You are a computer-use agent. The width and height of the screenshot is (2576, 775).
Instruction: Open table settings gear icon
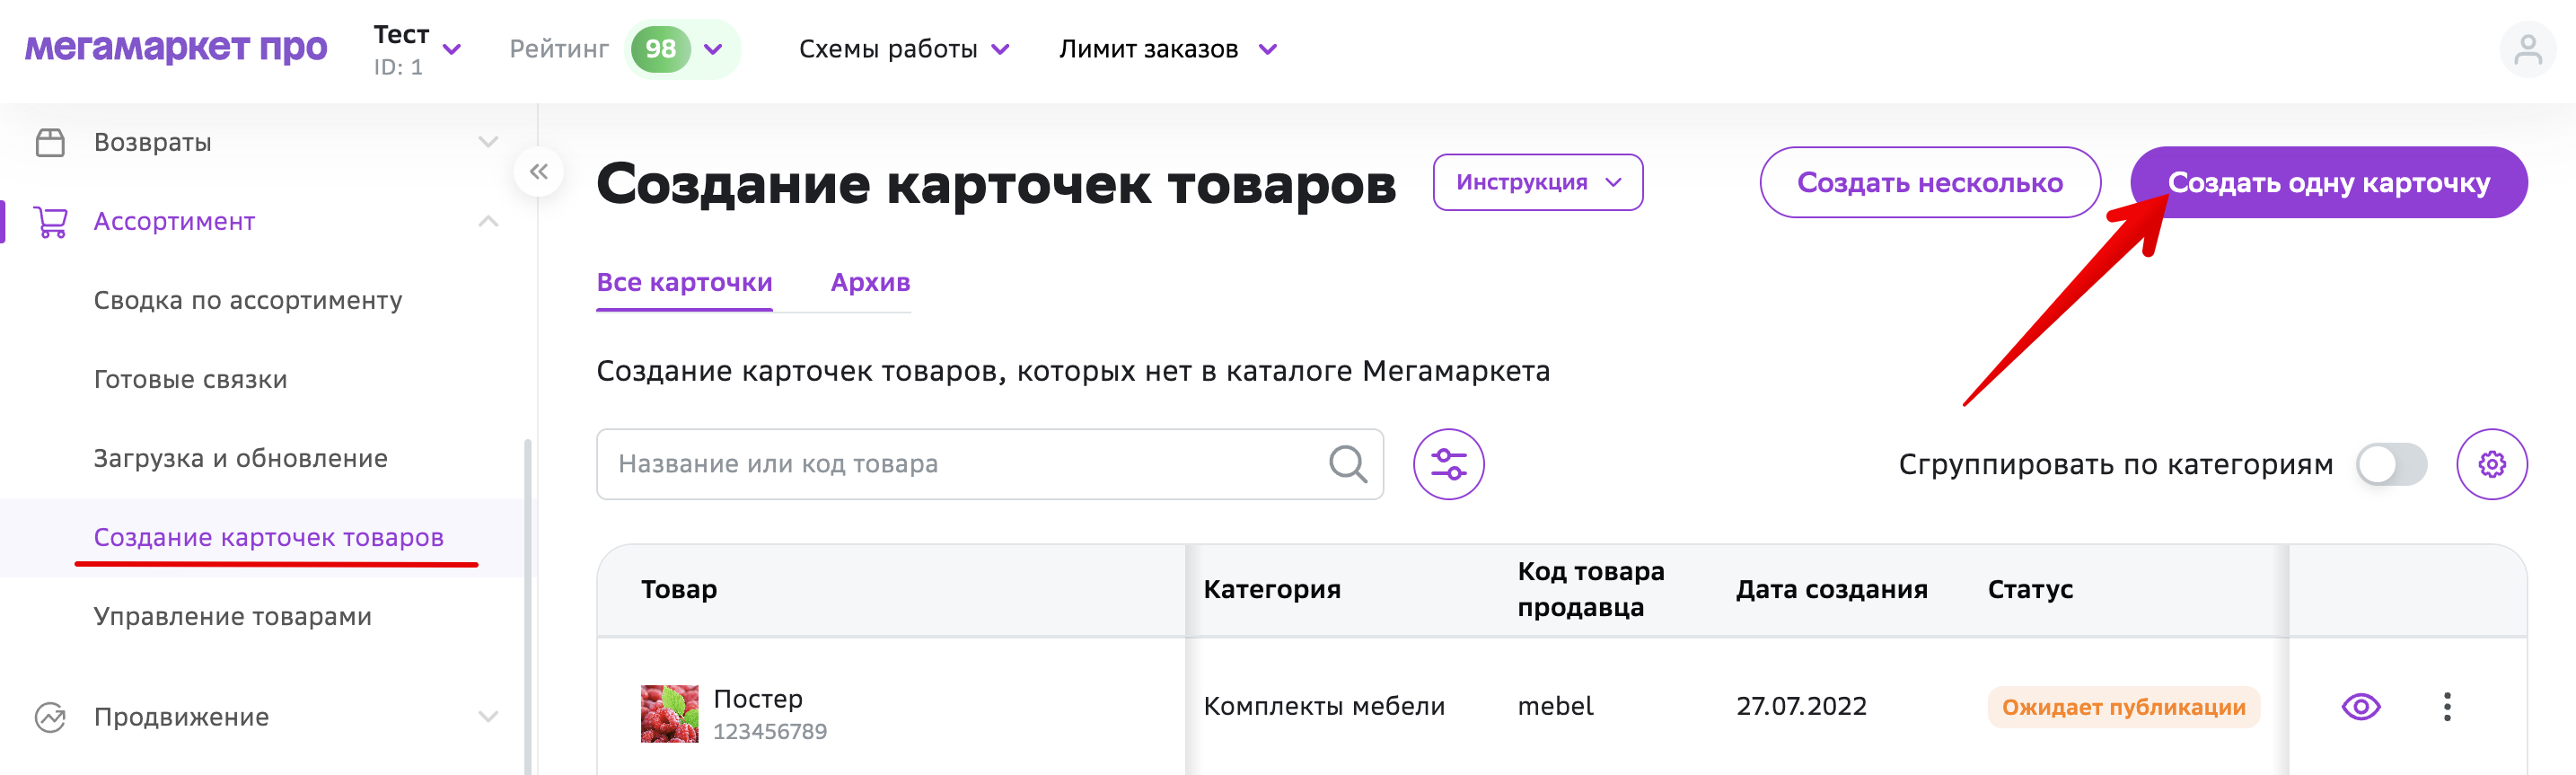pyautogui.click(x=2491, y=464)
